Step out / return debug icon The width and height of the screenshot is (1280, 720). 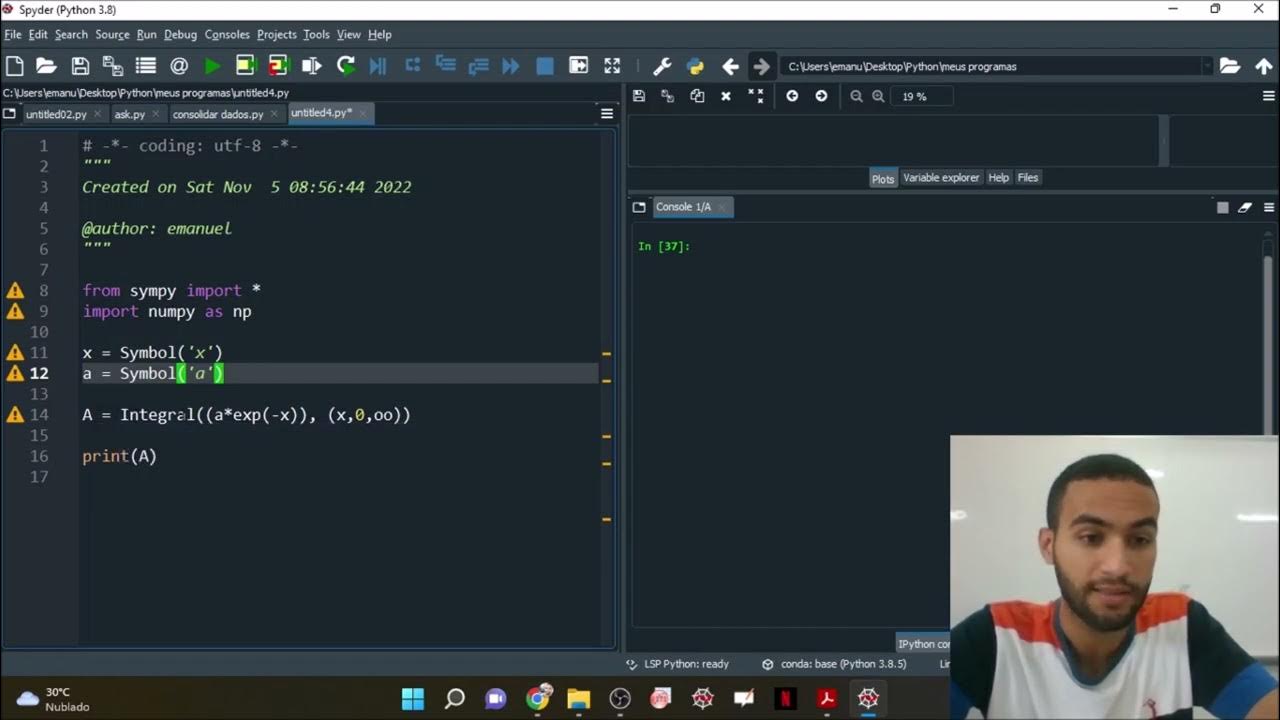(x=478, y=66)
